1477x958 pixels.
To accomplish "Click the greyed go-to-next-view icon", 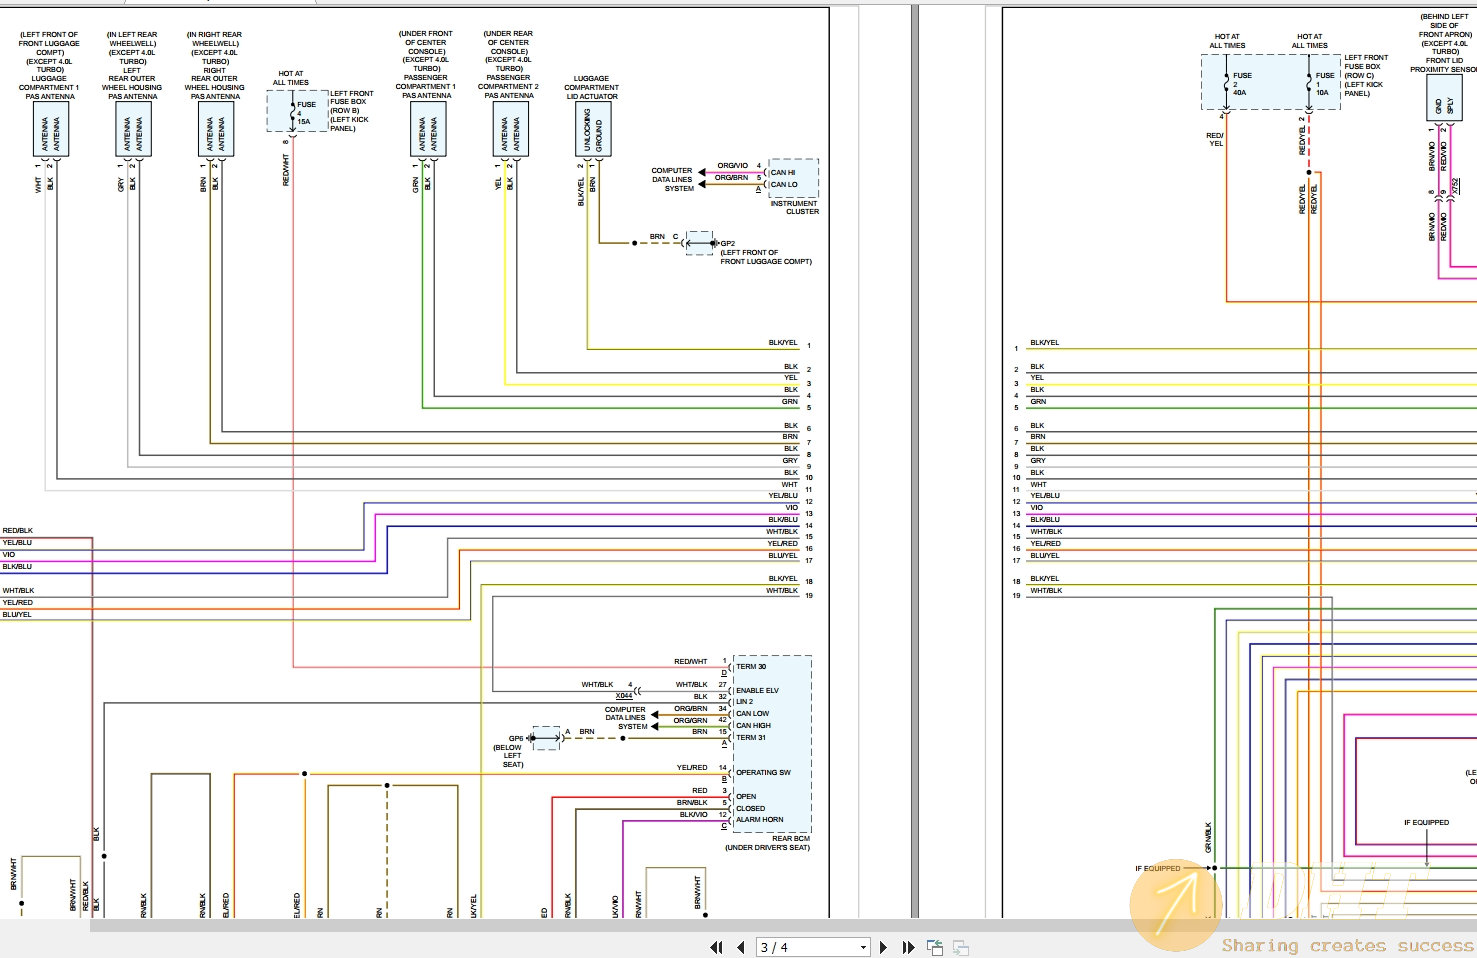I will pyautogui.click(x=961, y=947).
